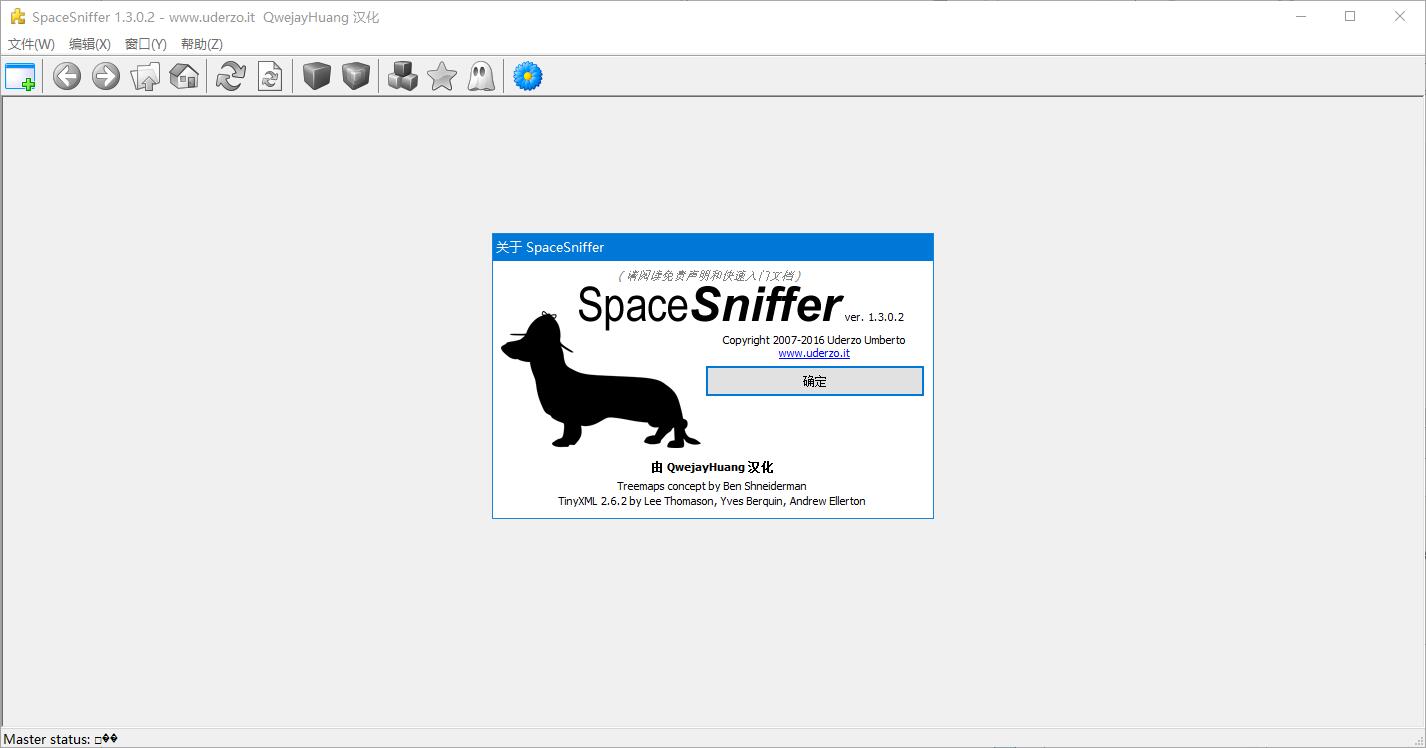Image resolution: width=1426 pixels, height=748 pixels.
Task: Minimize the SpaceSniffer window
Action: (1301, 16)
